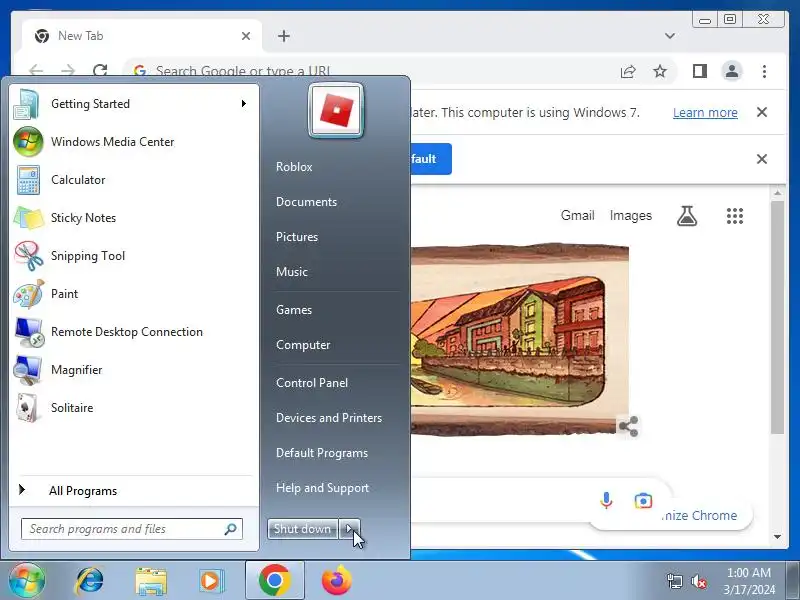Open Google Labs flask icon
The width and height of the screenshot is (800, 600).
pos(687,216)
